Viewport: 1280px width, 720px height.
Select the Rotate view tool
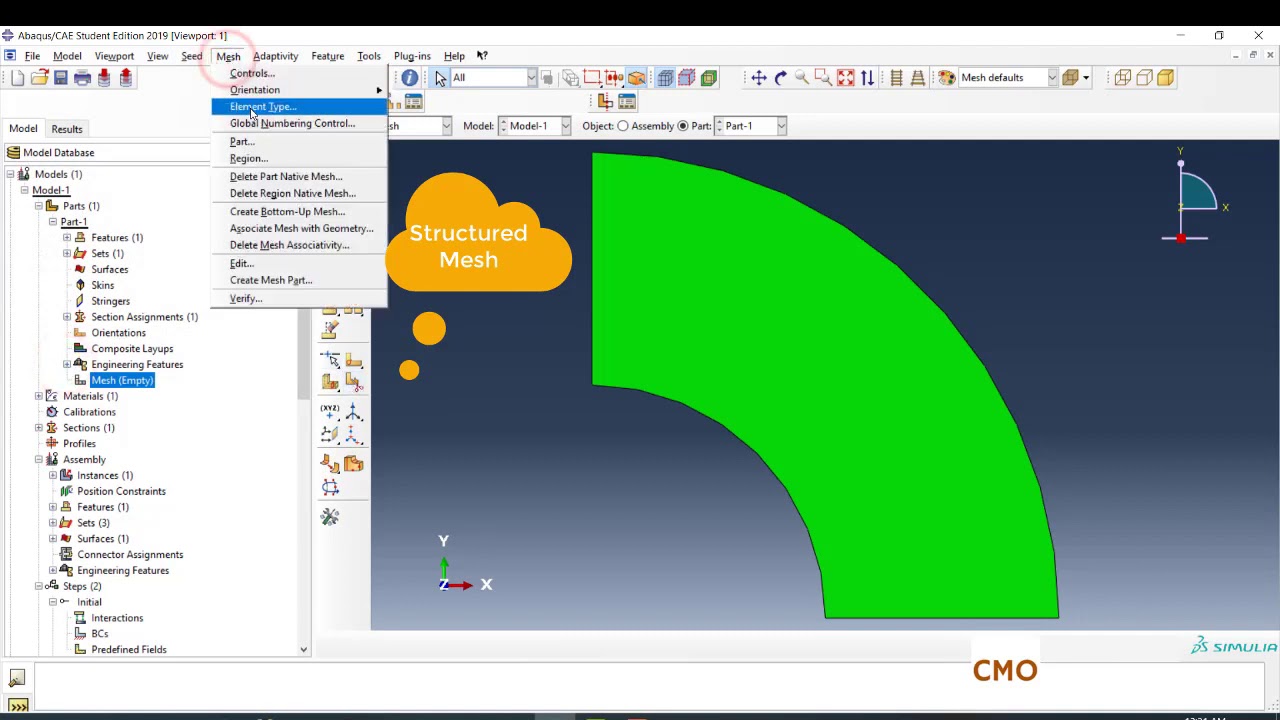pos(781,78)
